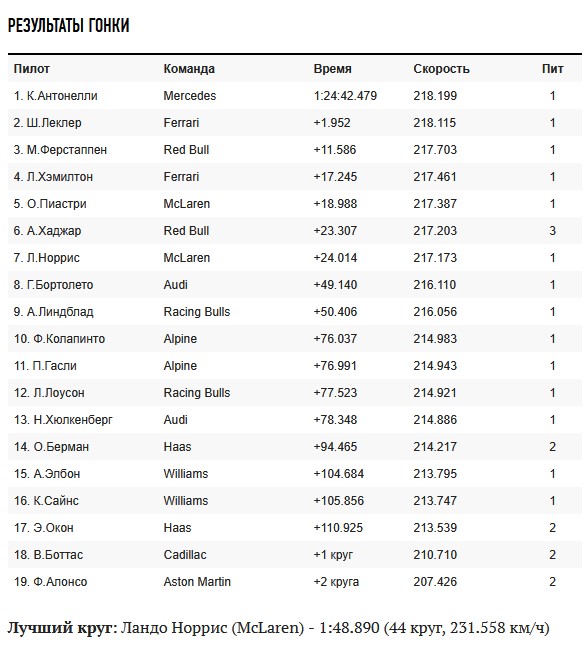Click А.Линдблад speed value 216.056

pos(435,312)
